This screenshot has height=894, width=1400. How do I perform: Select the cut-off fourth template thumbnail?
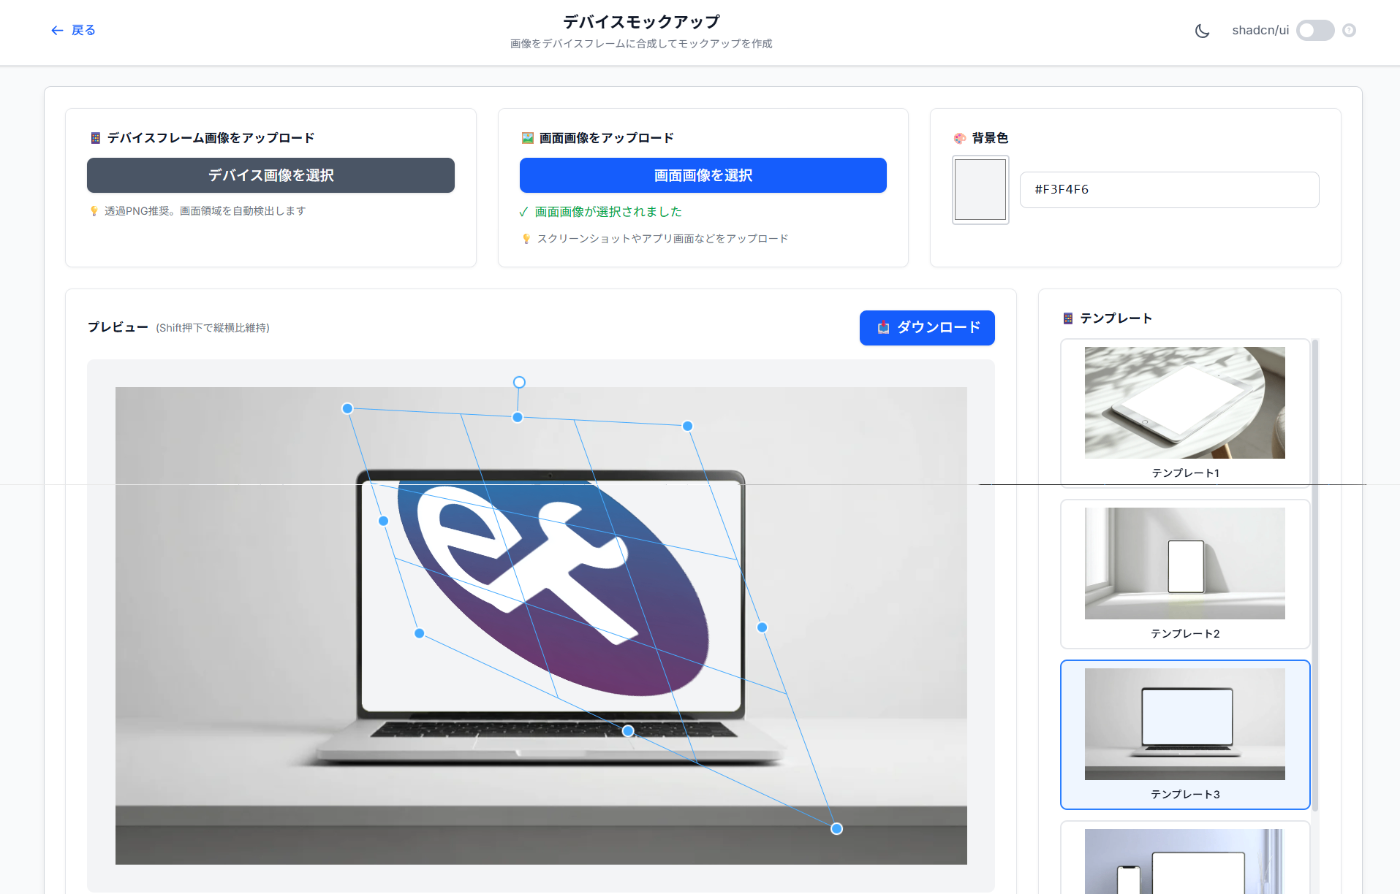[1185, 858]
